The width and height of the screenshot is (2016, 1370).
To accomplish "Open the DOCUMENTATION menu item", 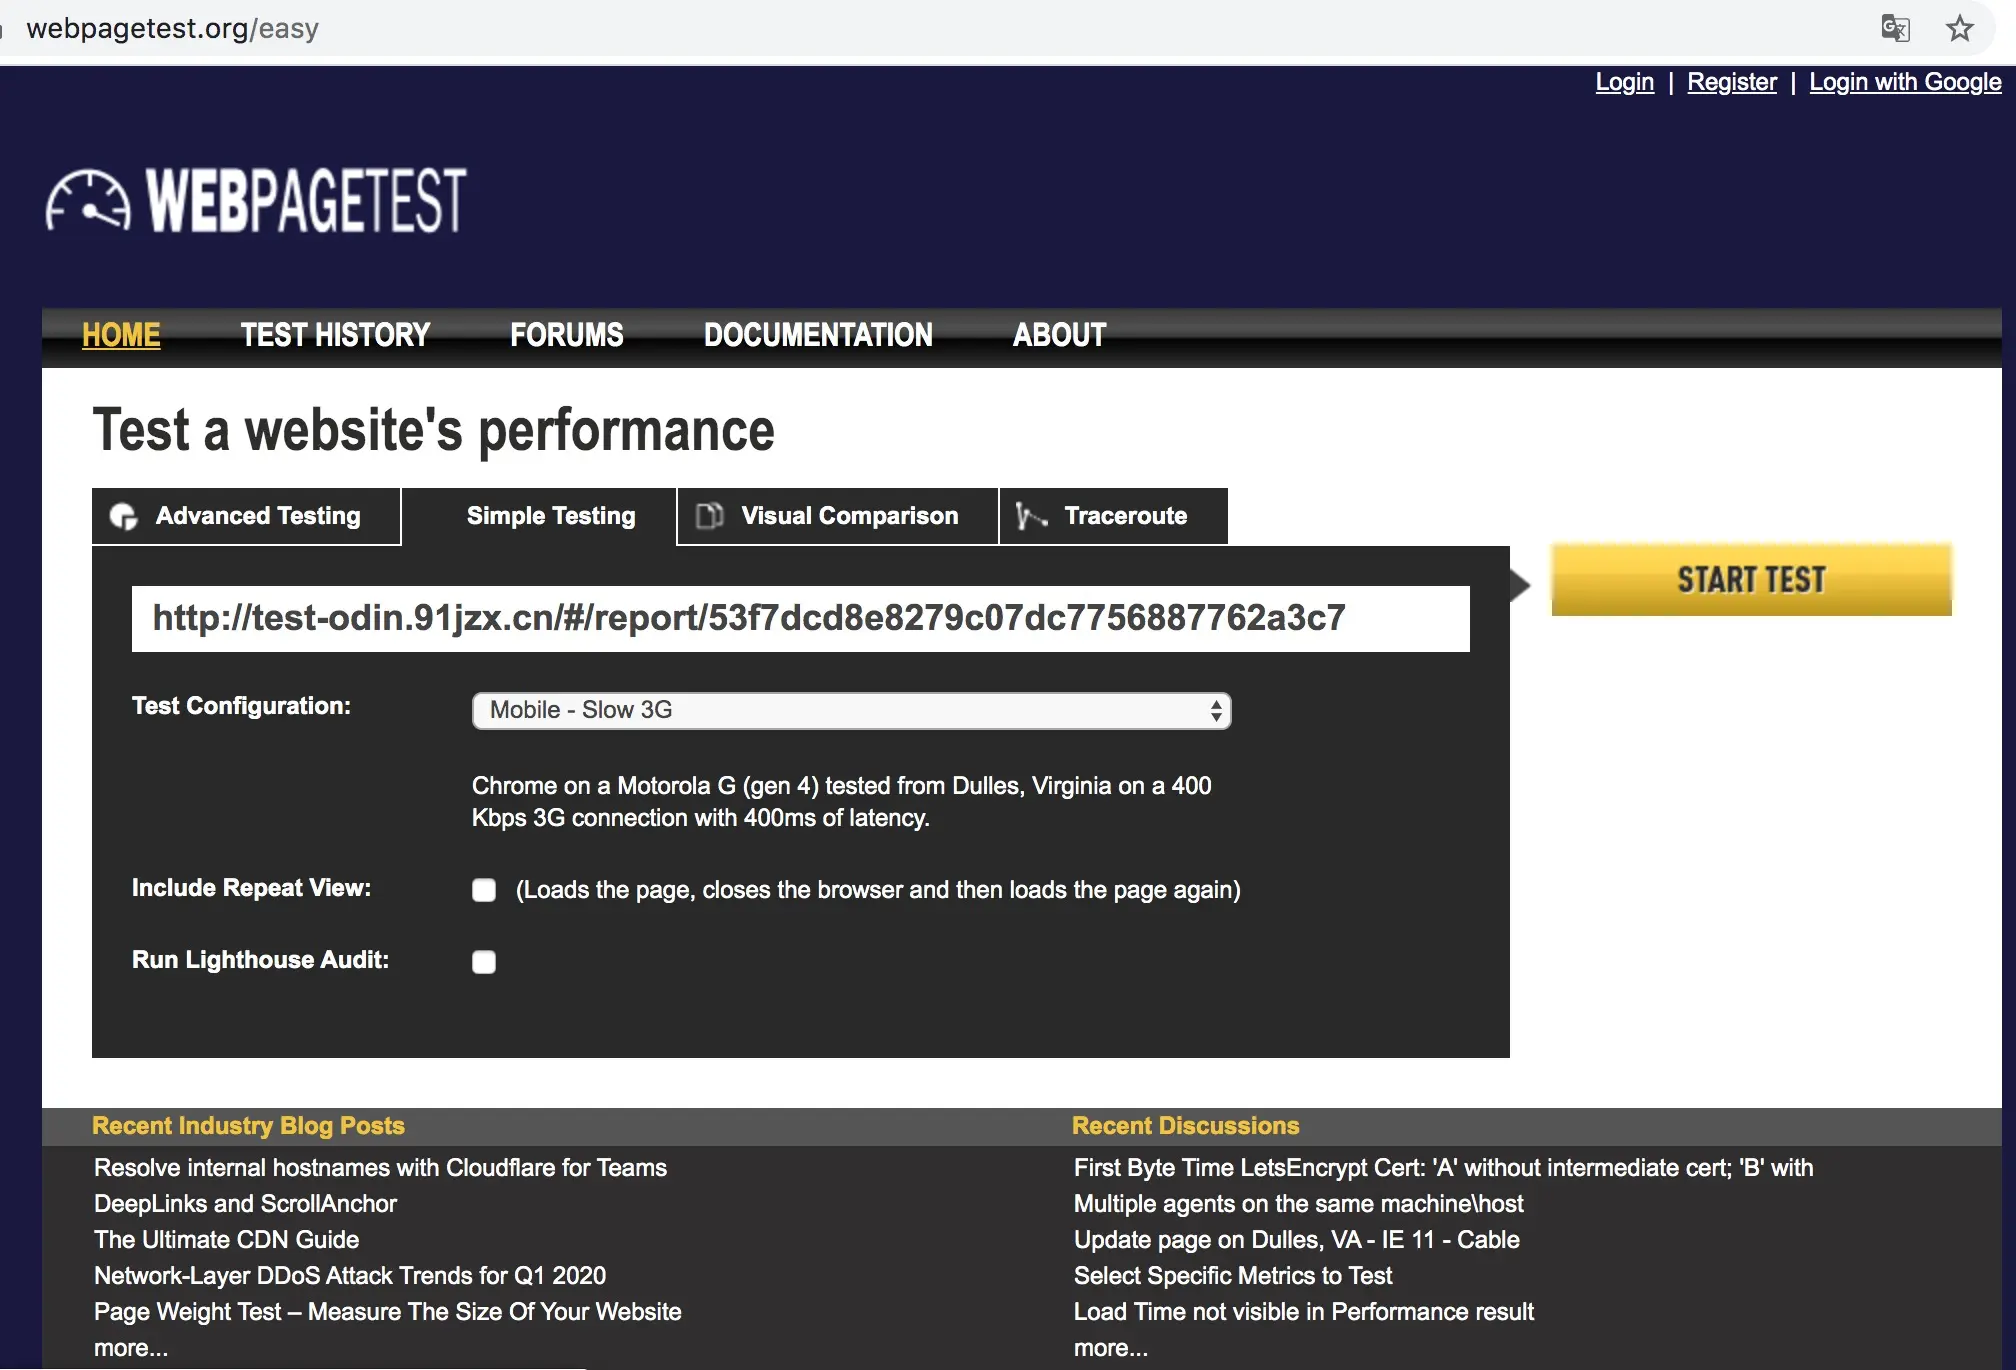I will pos(818,335).
